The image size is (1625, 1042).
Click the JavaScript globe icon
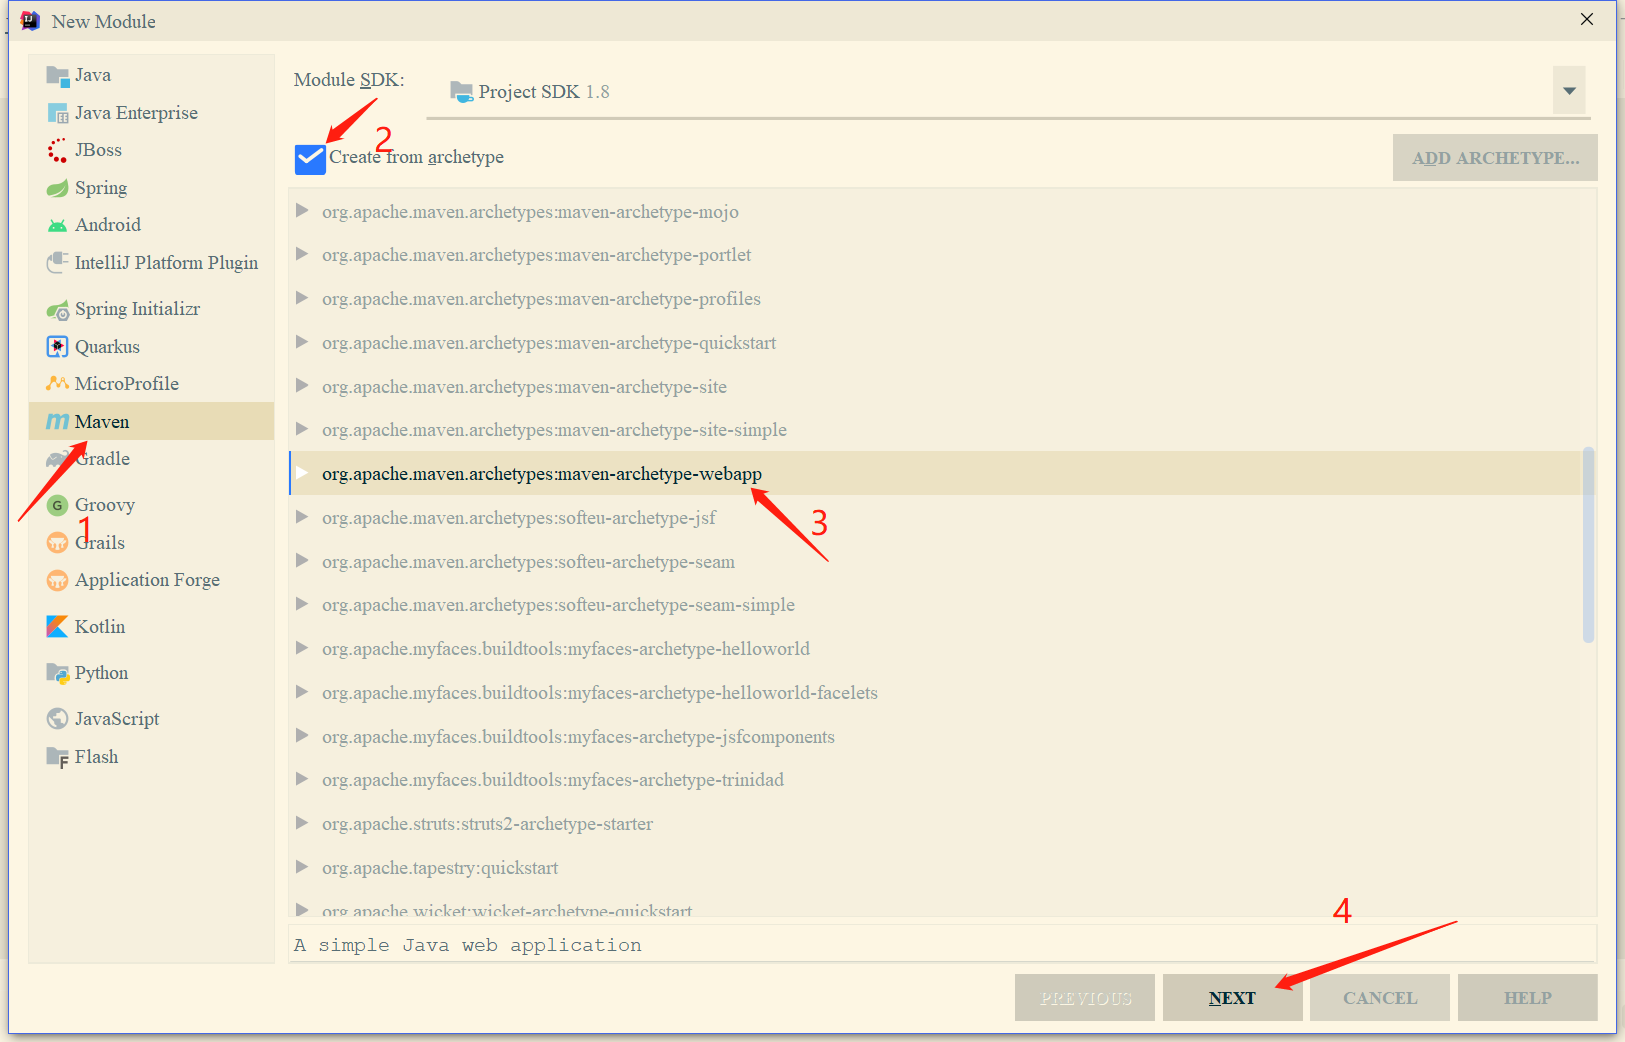pyautogui.click(x=57, y=719)
